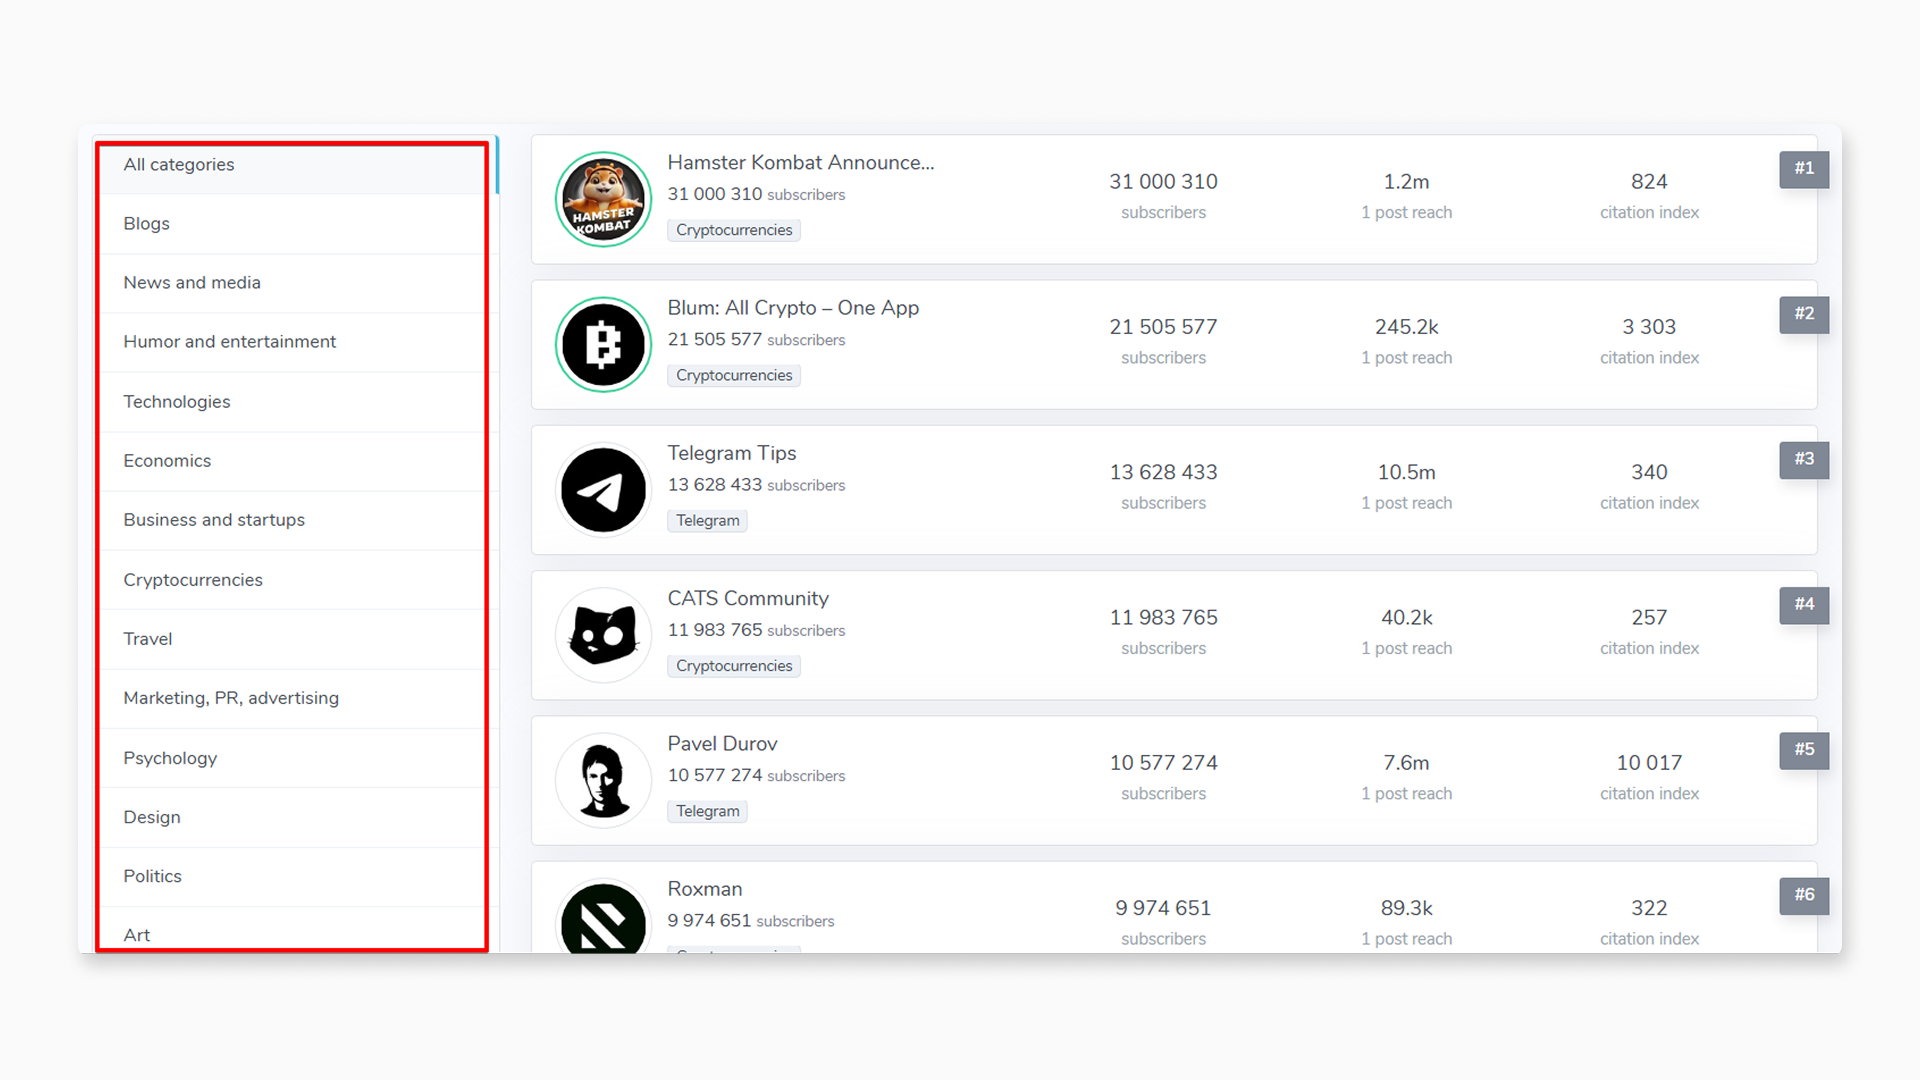Screen dimensions: 1920x1080
Task: Click the Cryptocurrencies tag under Hamster Kombat
Action: pos(734,230)
